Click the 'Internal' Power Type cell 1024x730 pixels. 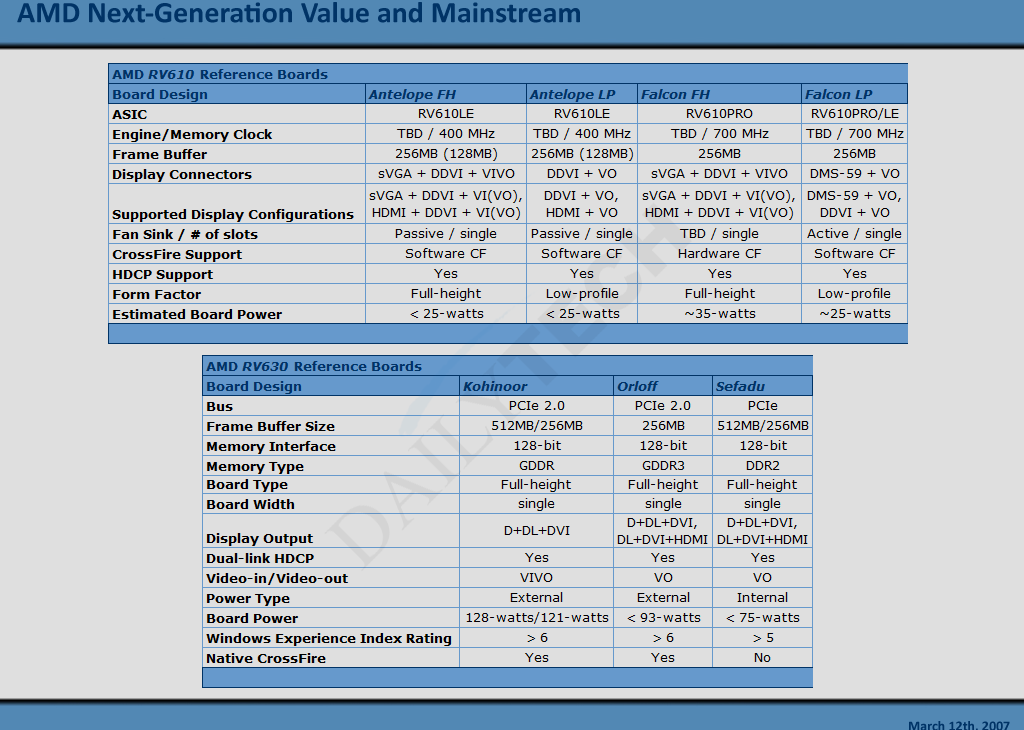pyautogui.click(x=762, y=598)
